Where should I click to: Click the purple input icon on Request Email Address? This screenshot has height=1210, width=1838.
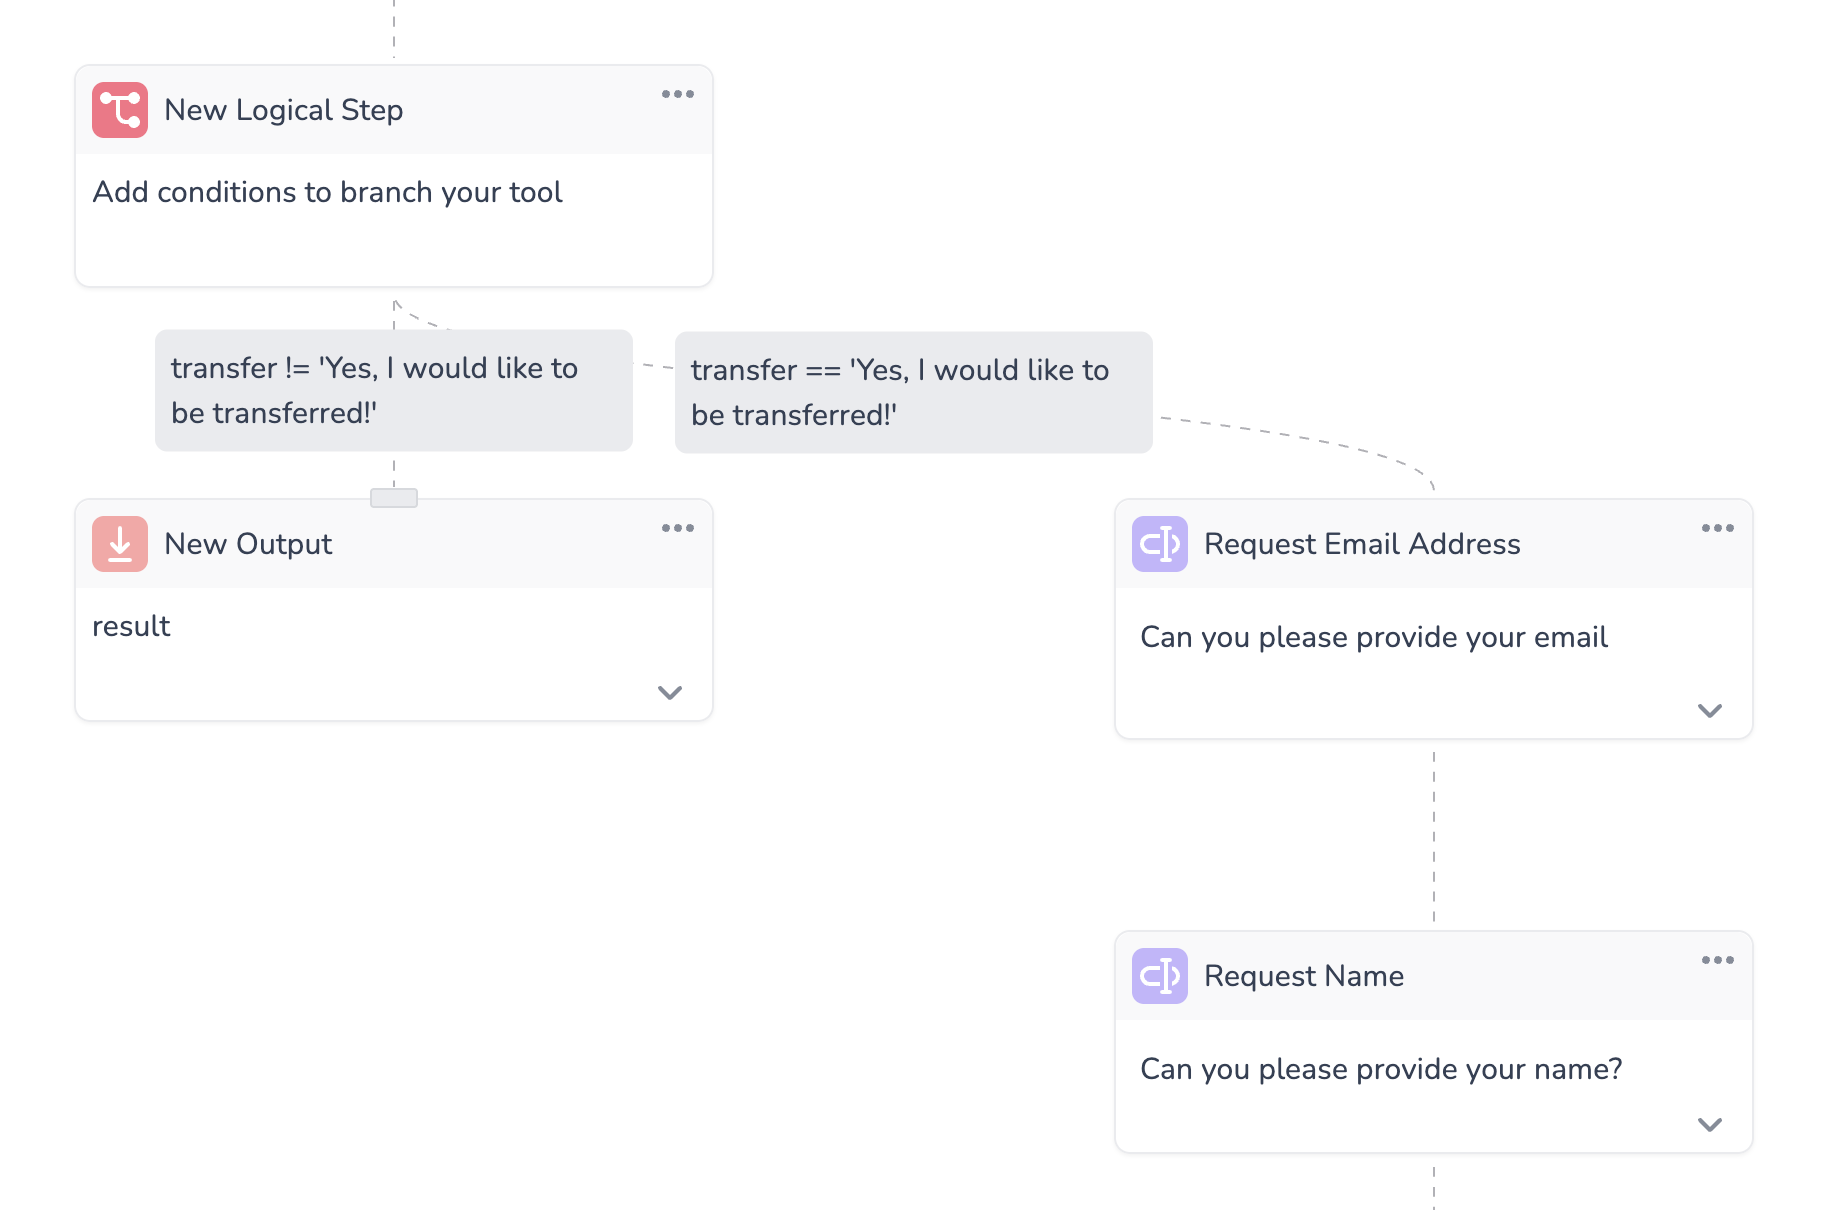click(1159, 544)
